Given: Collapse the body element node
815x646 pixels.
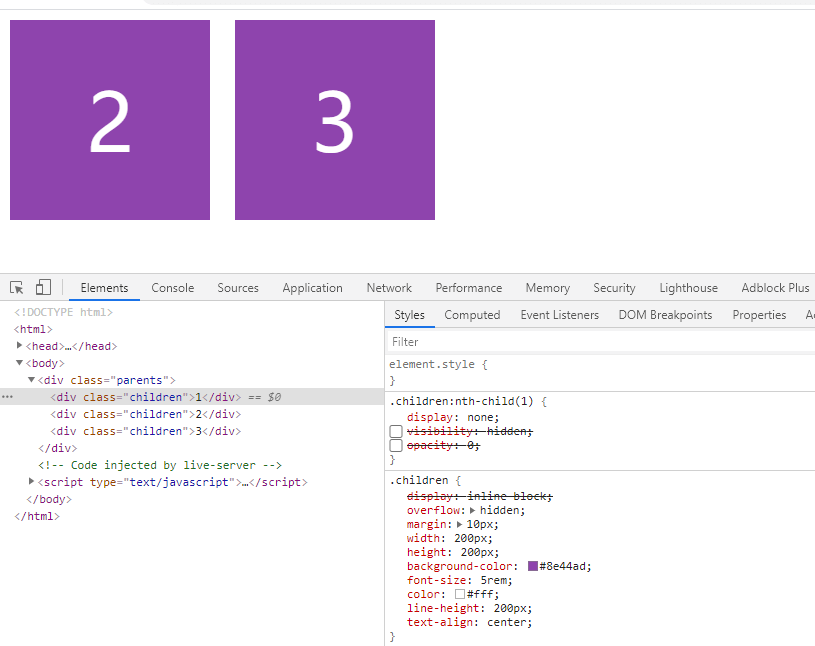Looking at the screenshot, I should (x=19, y=363).
